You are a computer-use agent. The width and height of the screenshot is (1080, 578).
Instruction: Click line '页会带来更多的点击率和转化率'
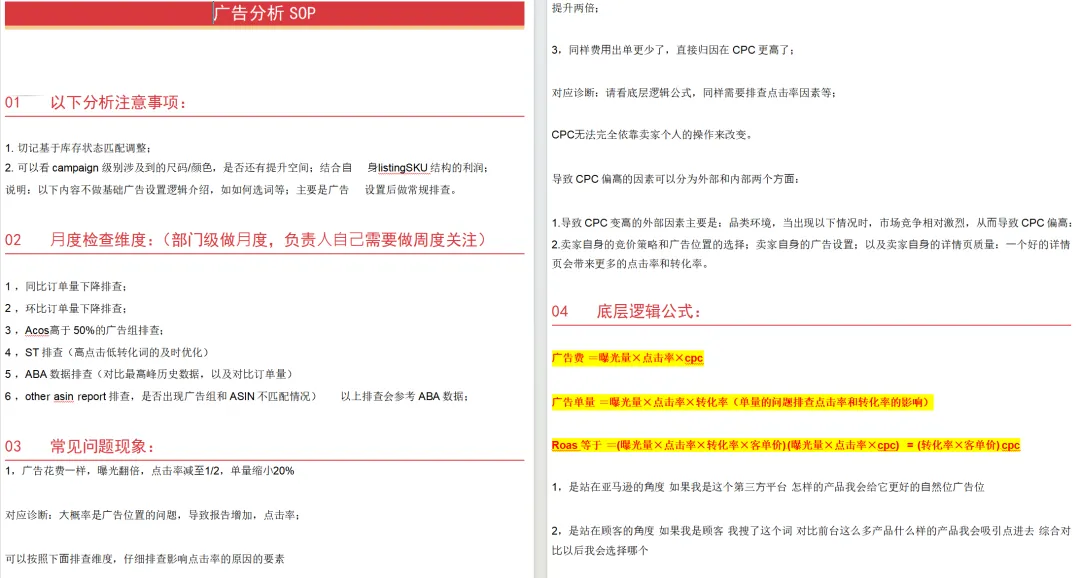(630, 264)
